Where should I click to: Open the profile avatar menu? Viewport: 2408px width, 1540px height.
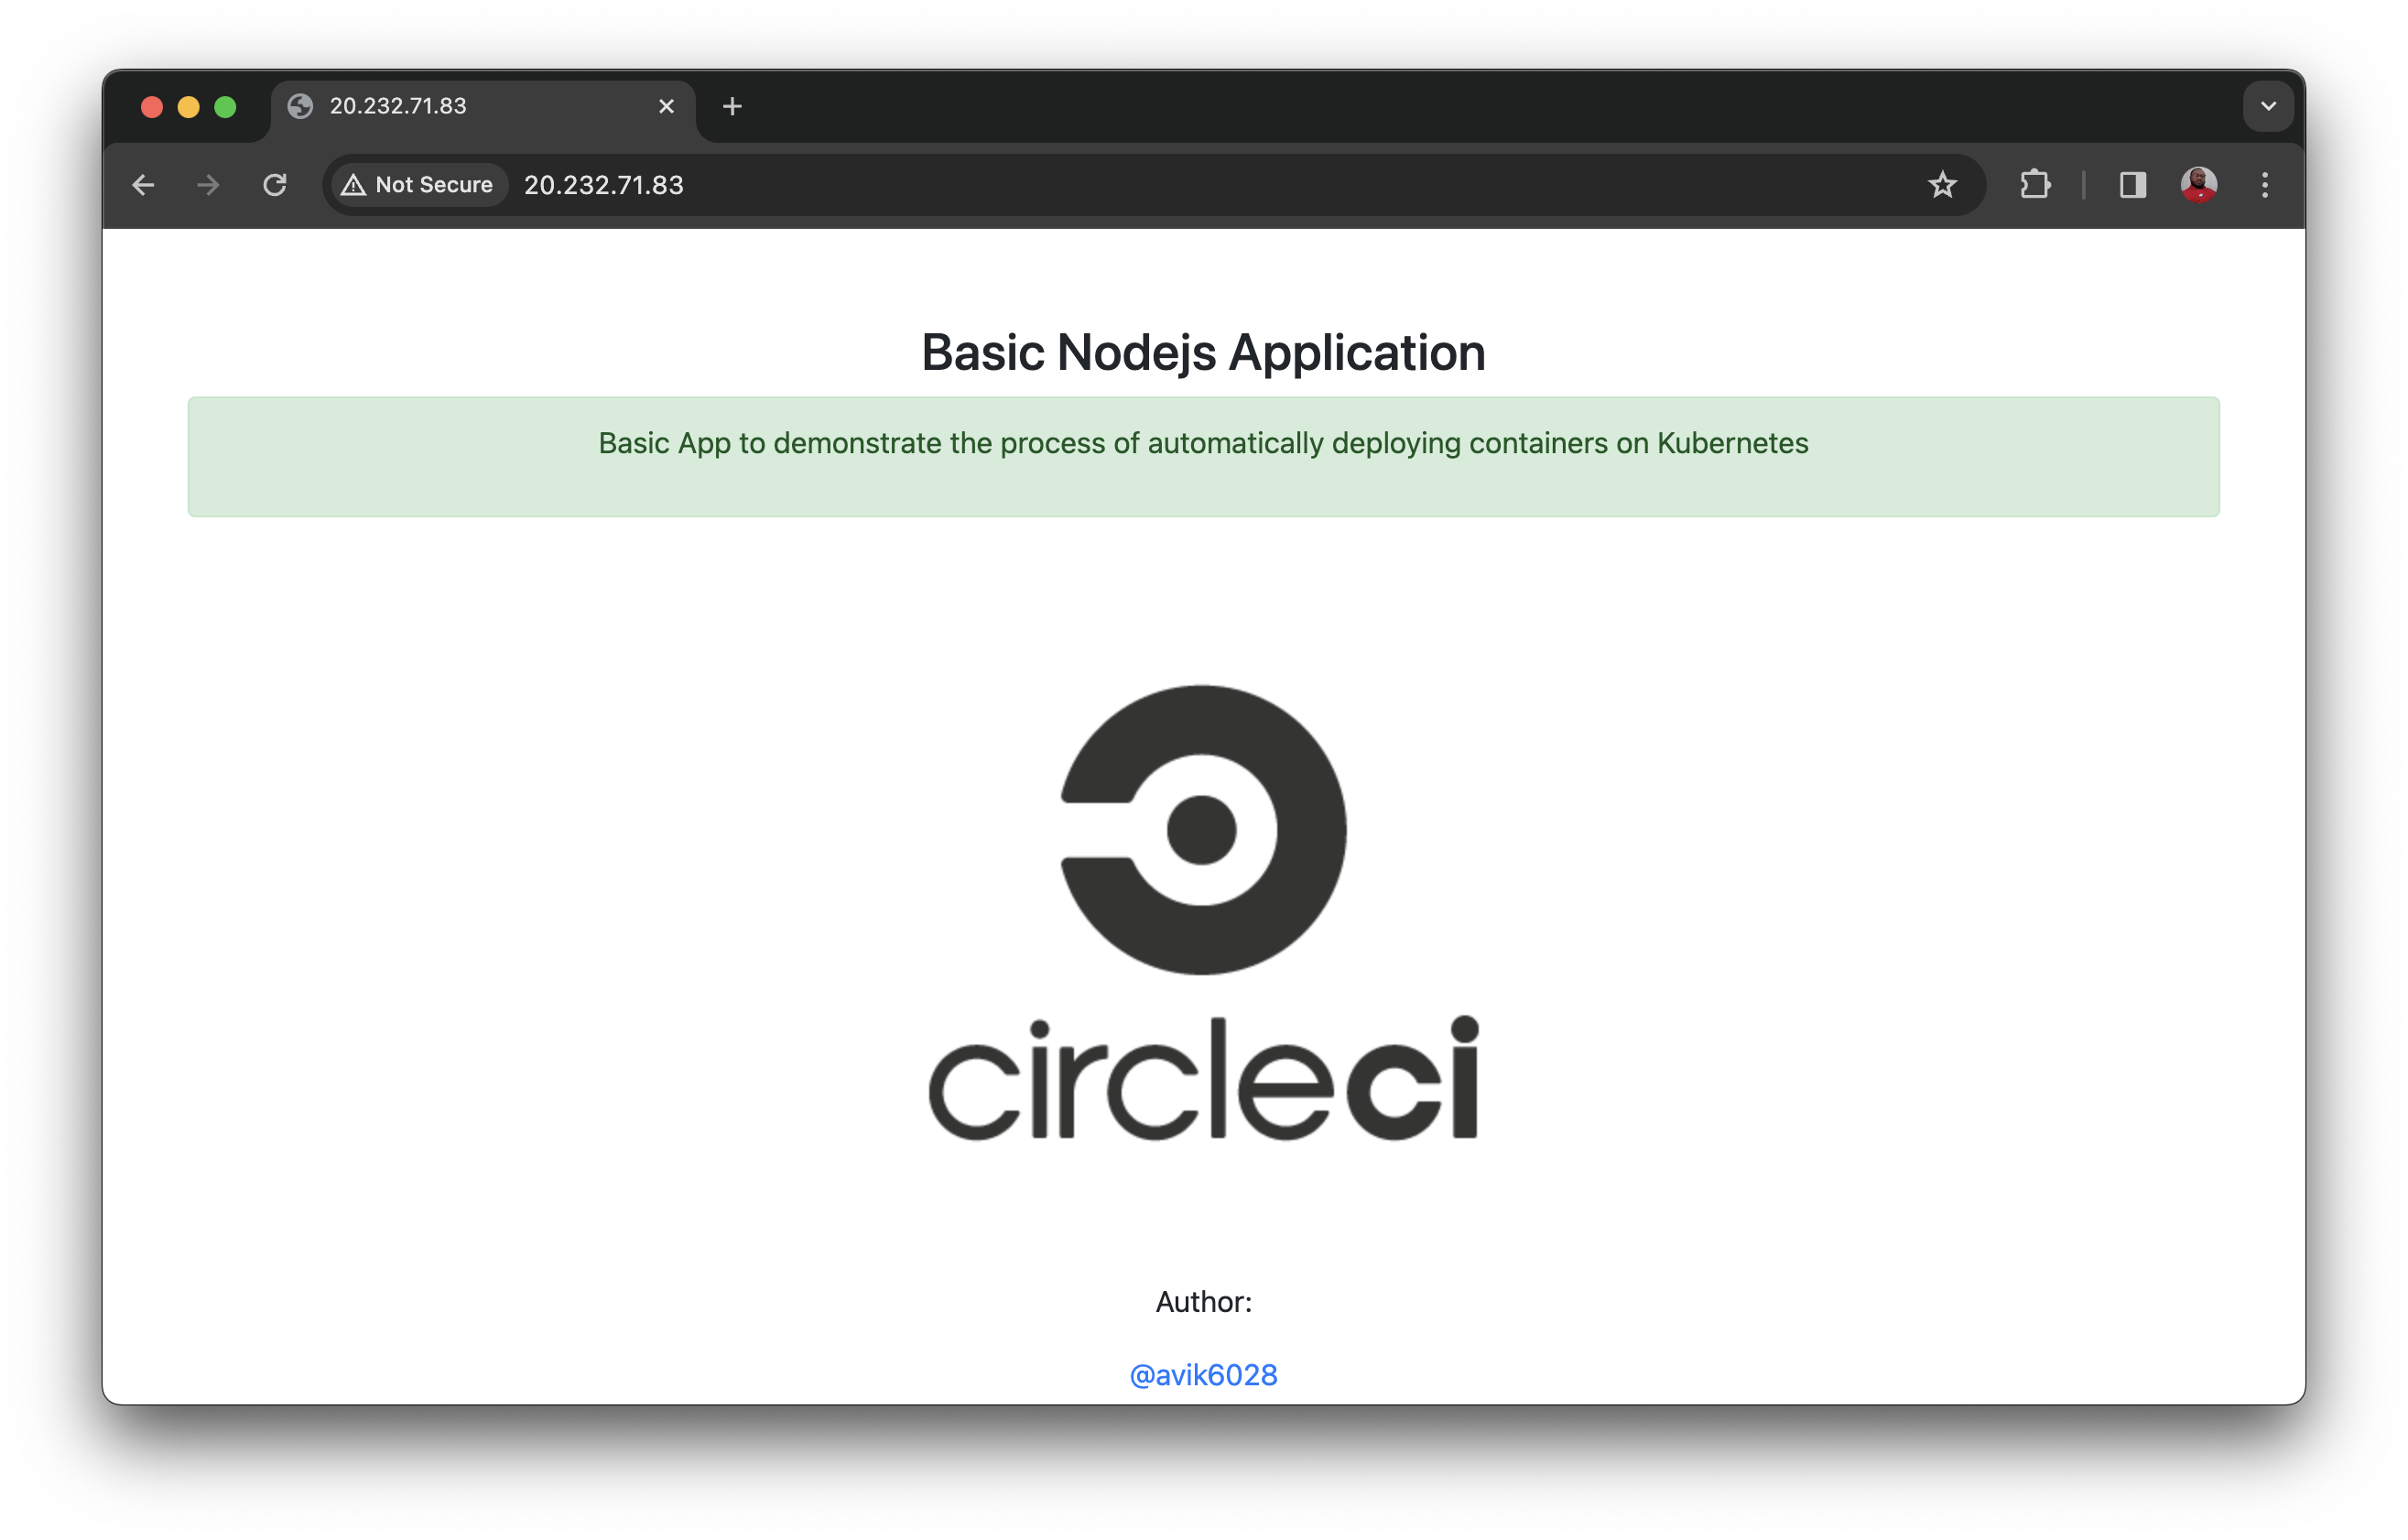point(2198,185)
